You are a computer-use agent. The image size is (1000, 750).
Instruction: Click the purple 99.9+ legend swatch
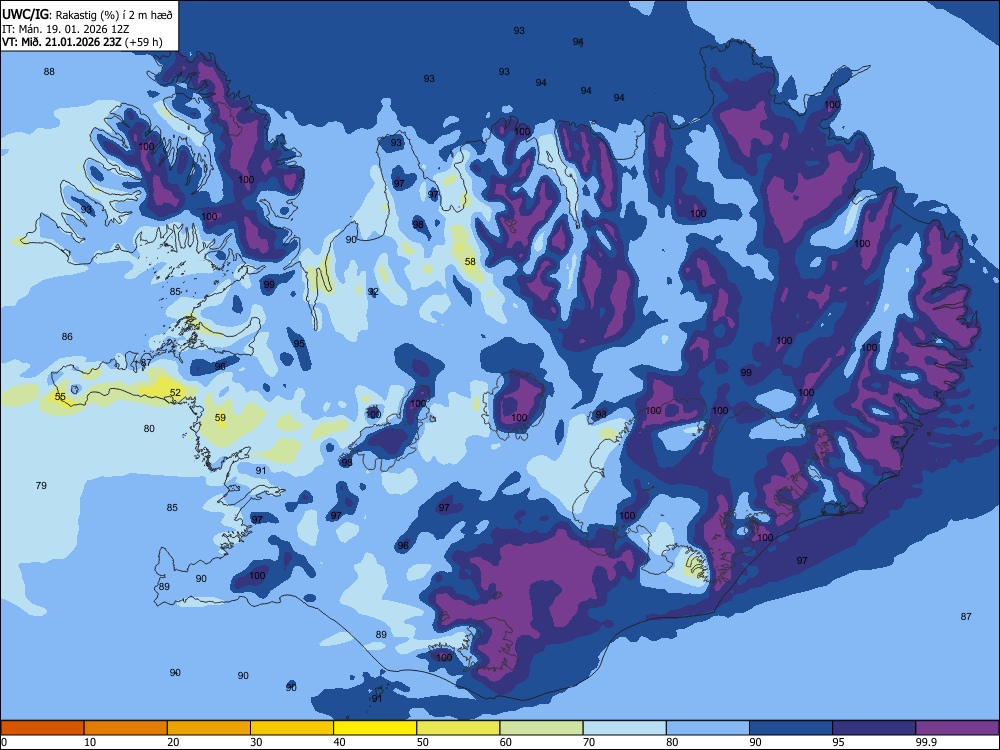[957, 728]
